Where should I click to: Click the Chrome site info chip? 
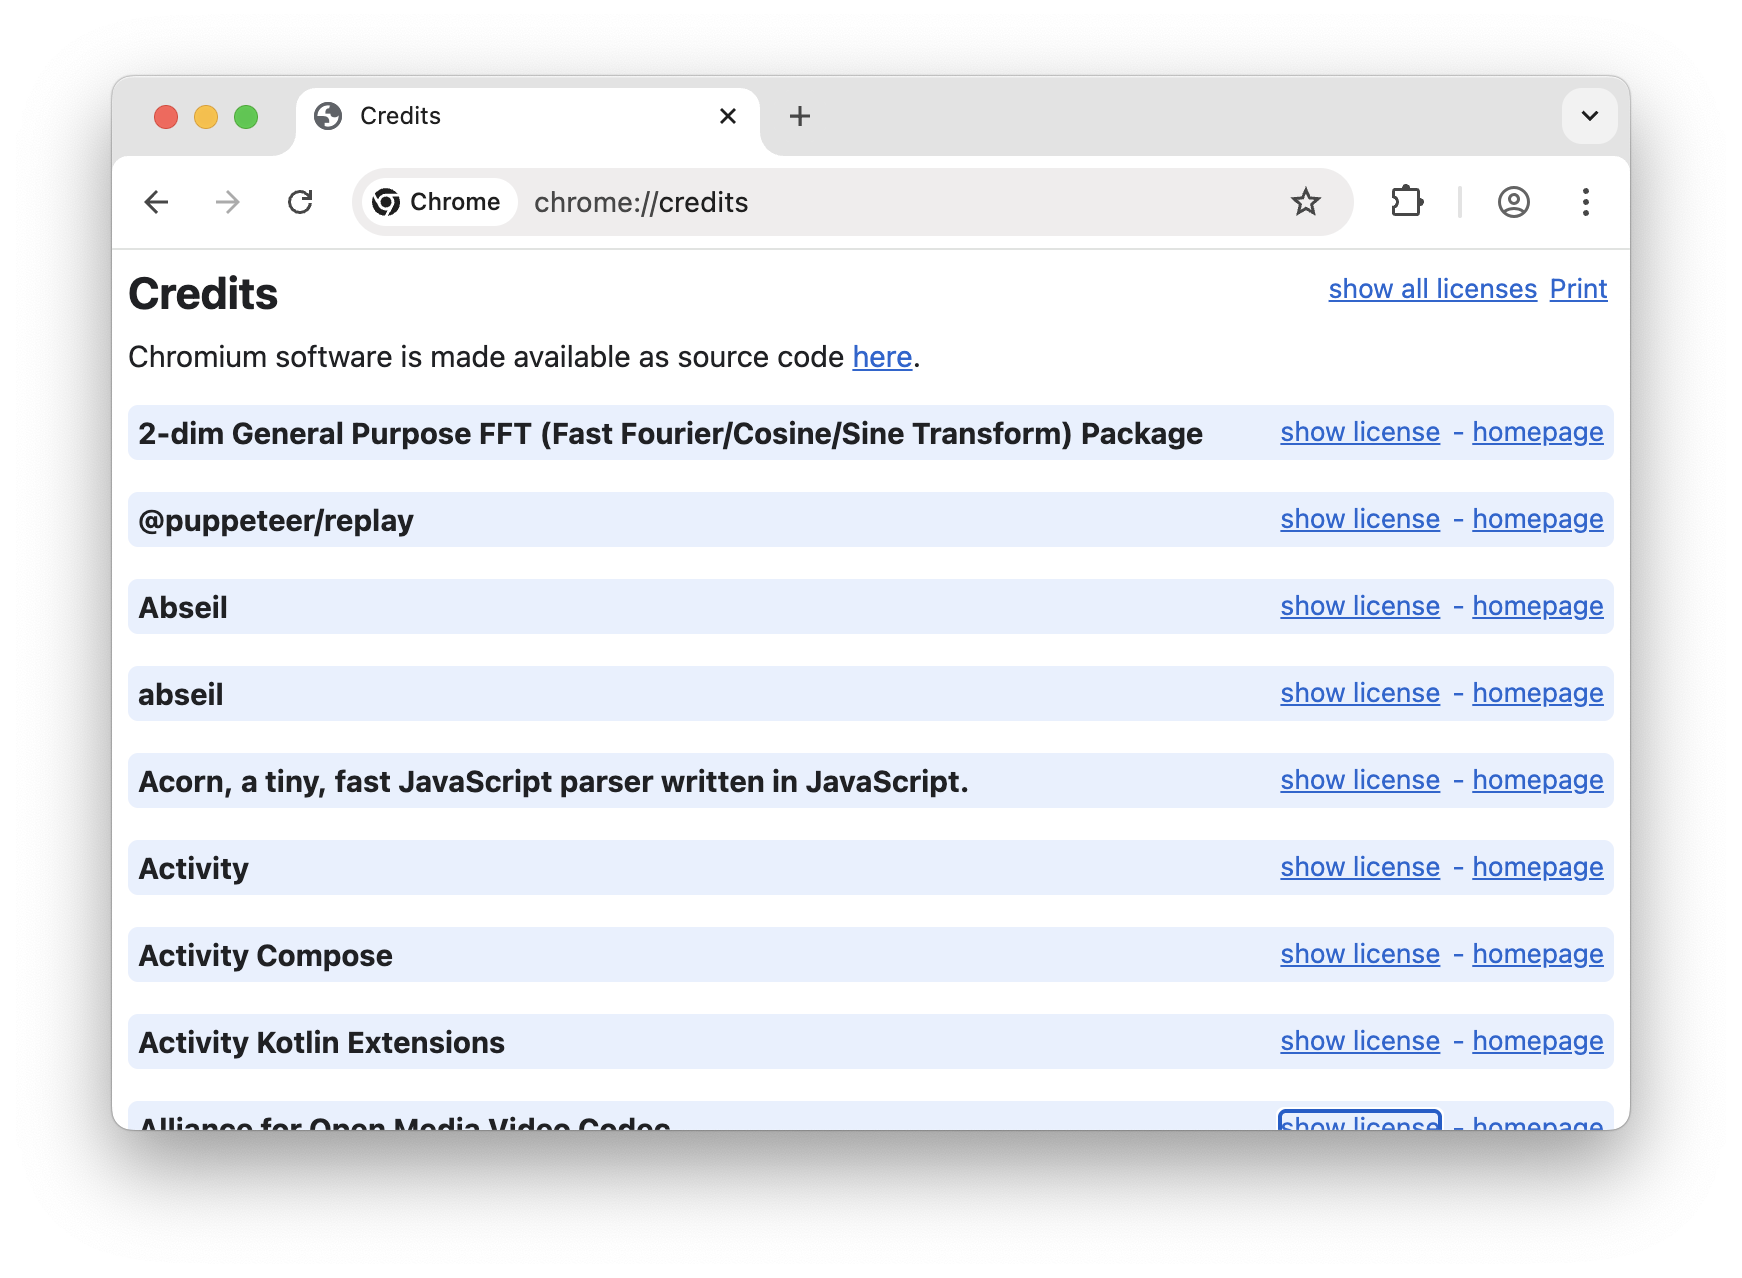coord(438,202)
